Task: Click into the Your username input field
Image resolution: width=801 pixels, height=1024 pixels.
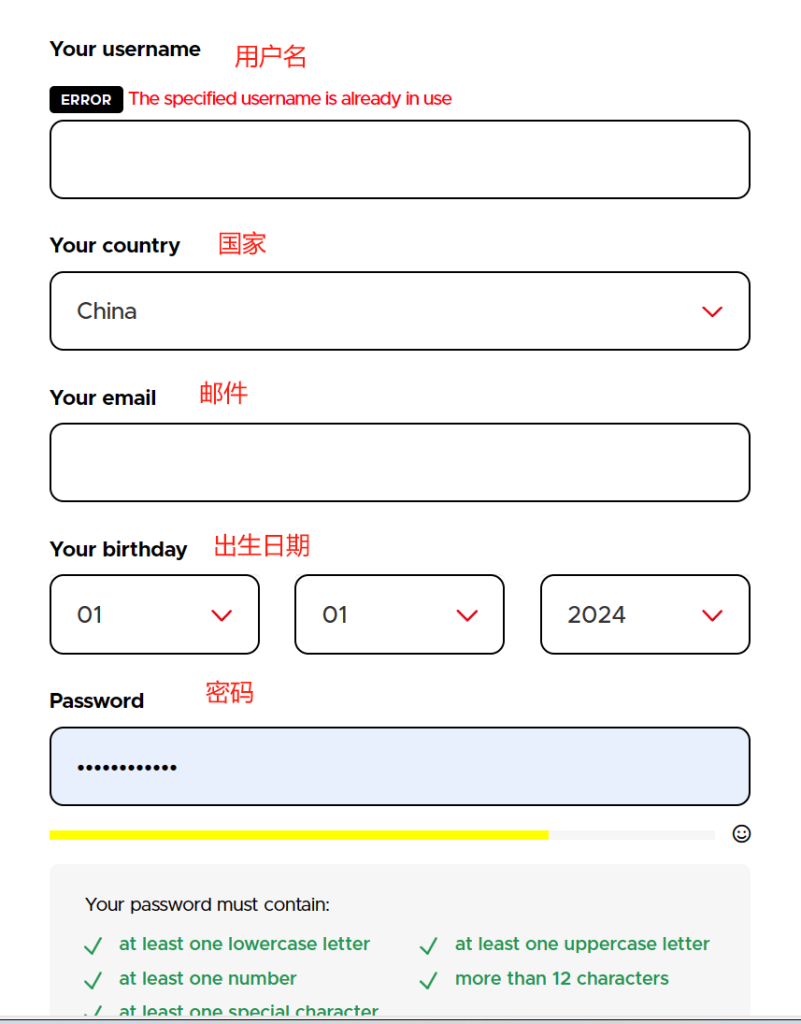Action: tap(400, 159)
